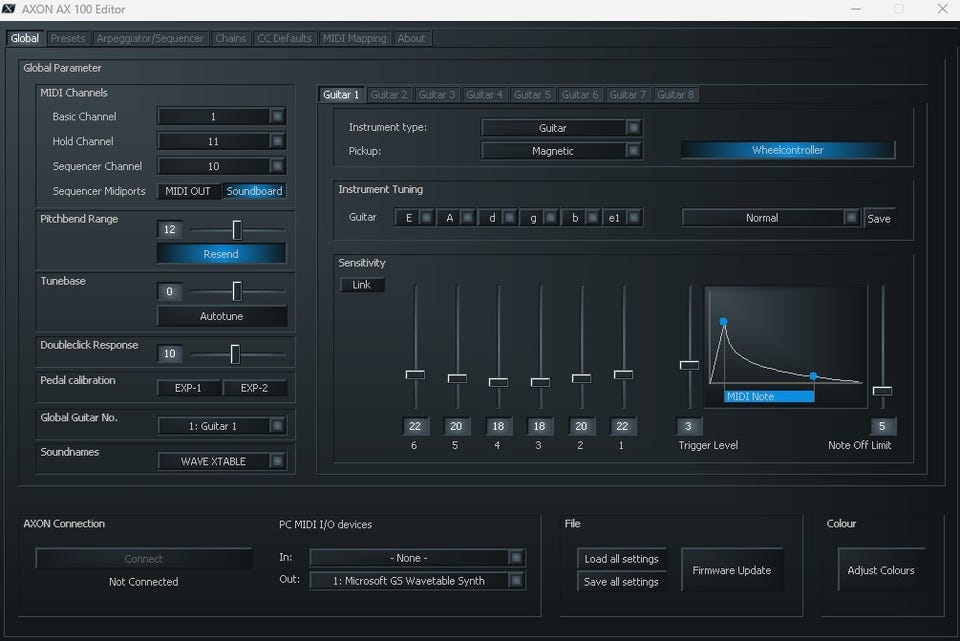Click the Firmware Update button
960x641 pixels.
(731, 570)
